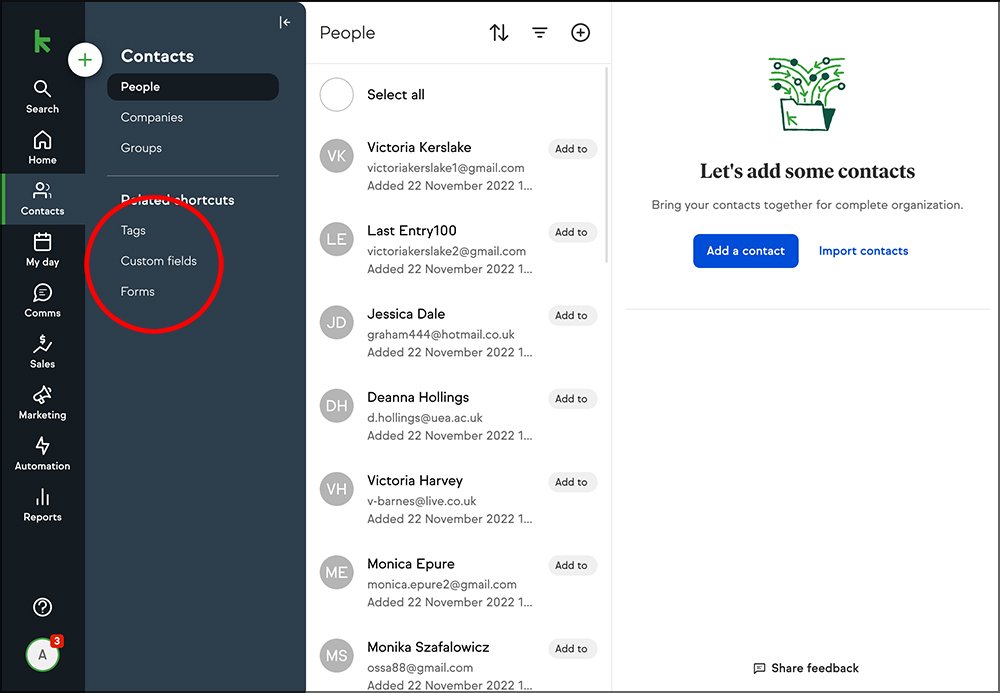Open the Automation lightning section
Screen dimensions: 1000x693
[x=42, y=453]
